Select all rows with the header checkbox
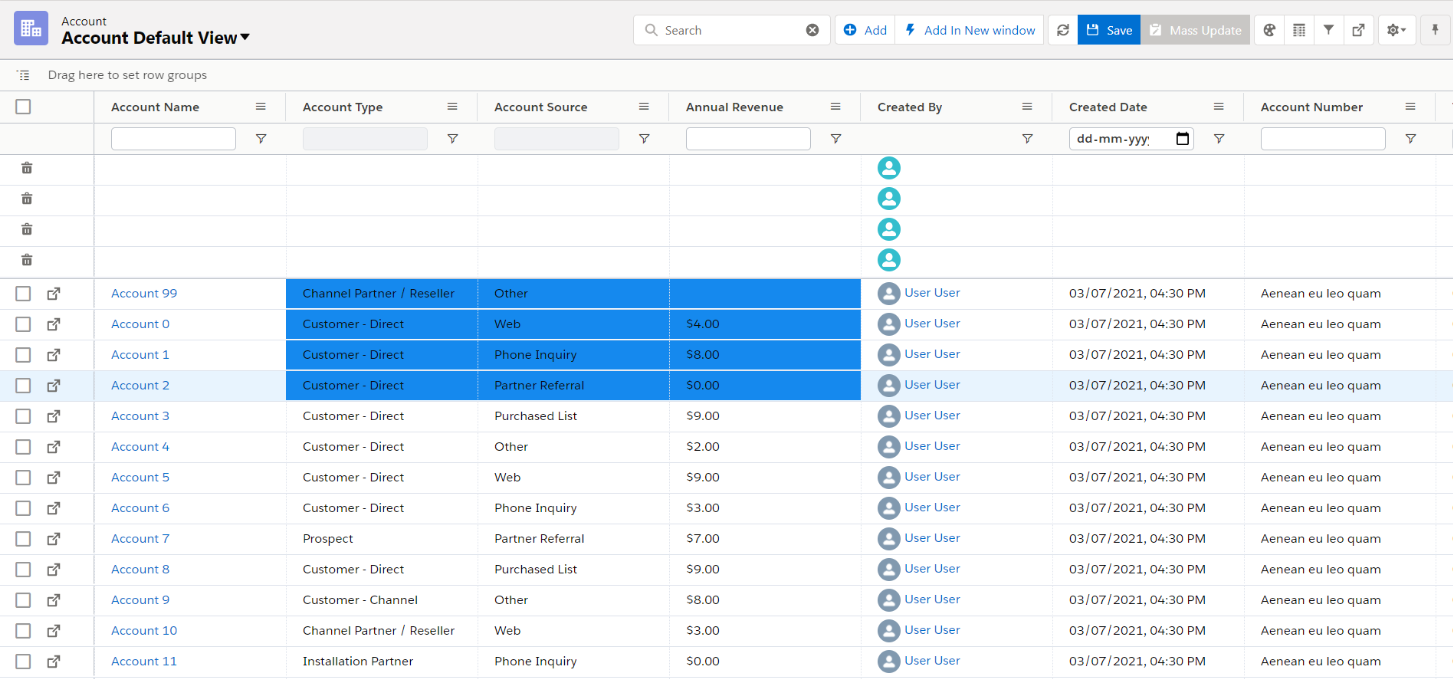 (23, 107)
